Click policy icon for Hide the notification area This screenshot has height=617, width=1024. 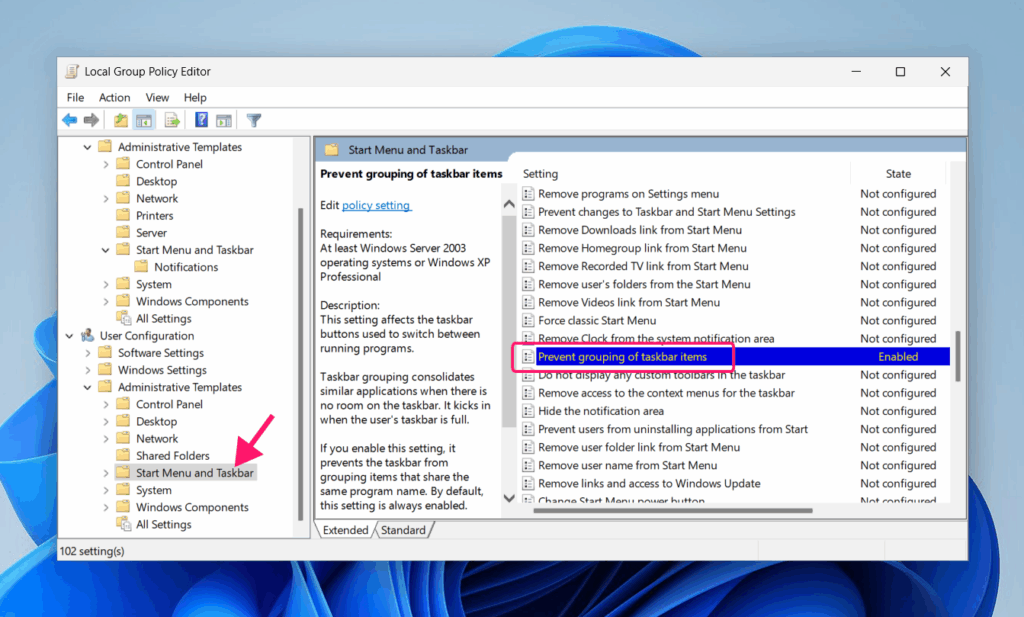click(528, 411)
